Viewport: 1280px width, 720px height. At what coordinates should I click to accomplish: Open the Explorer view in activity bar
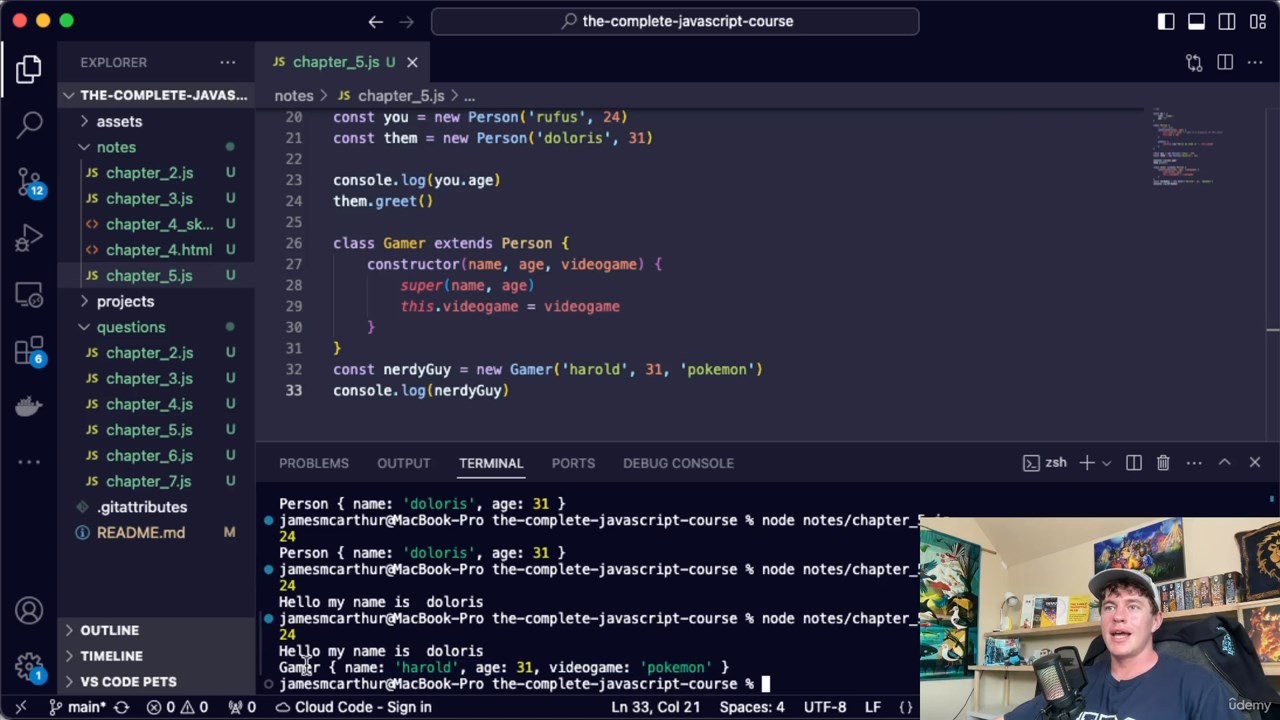tap(29, 68)
